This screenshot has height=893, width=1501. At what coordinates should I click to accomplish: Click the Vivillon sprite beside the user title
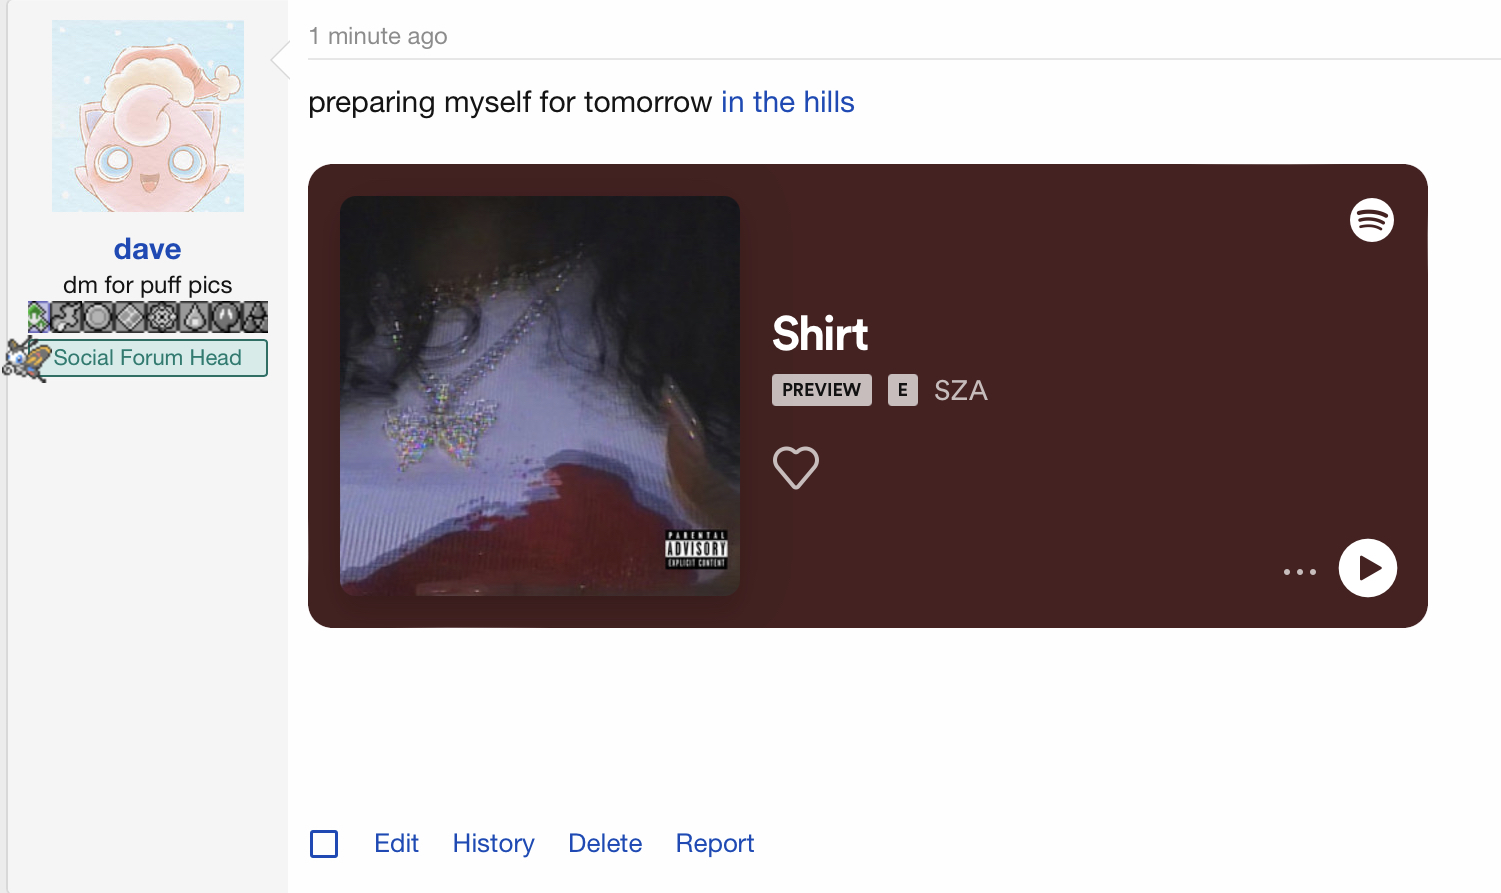point(26,358)
